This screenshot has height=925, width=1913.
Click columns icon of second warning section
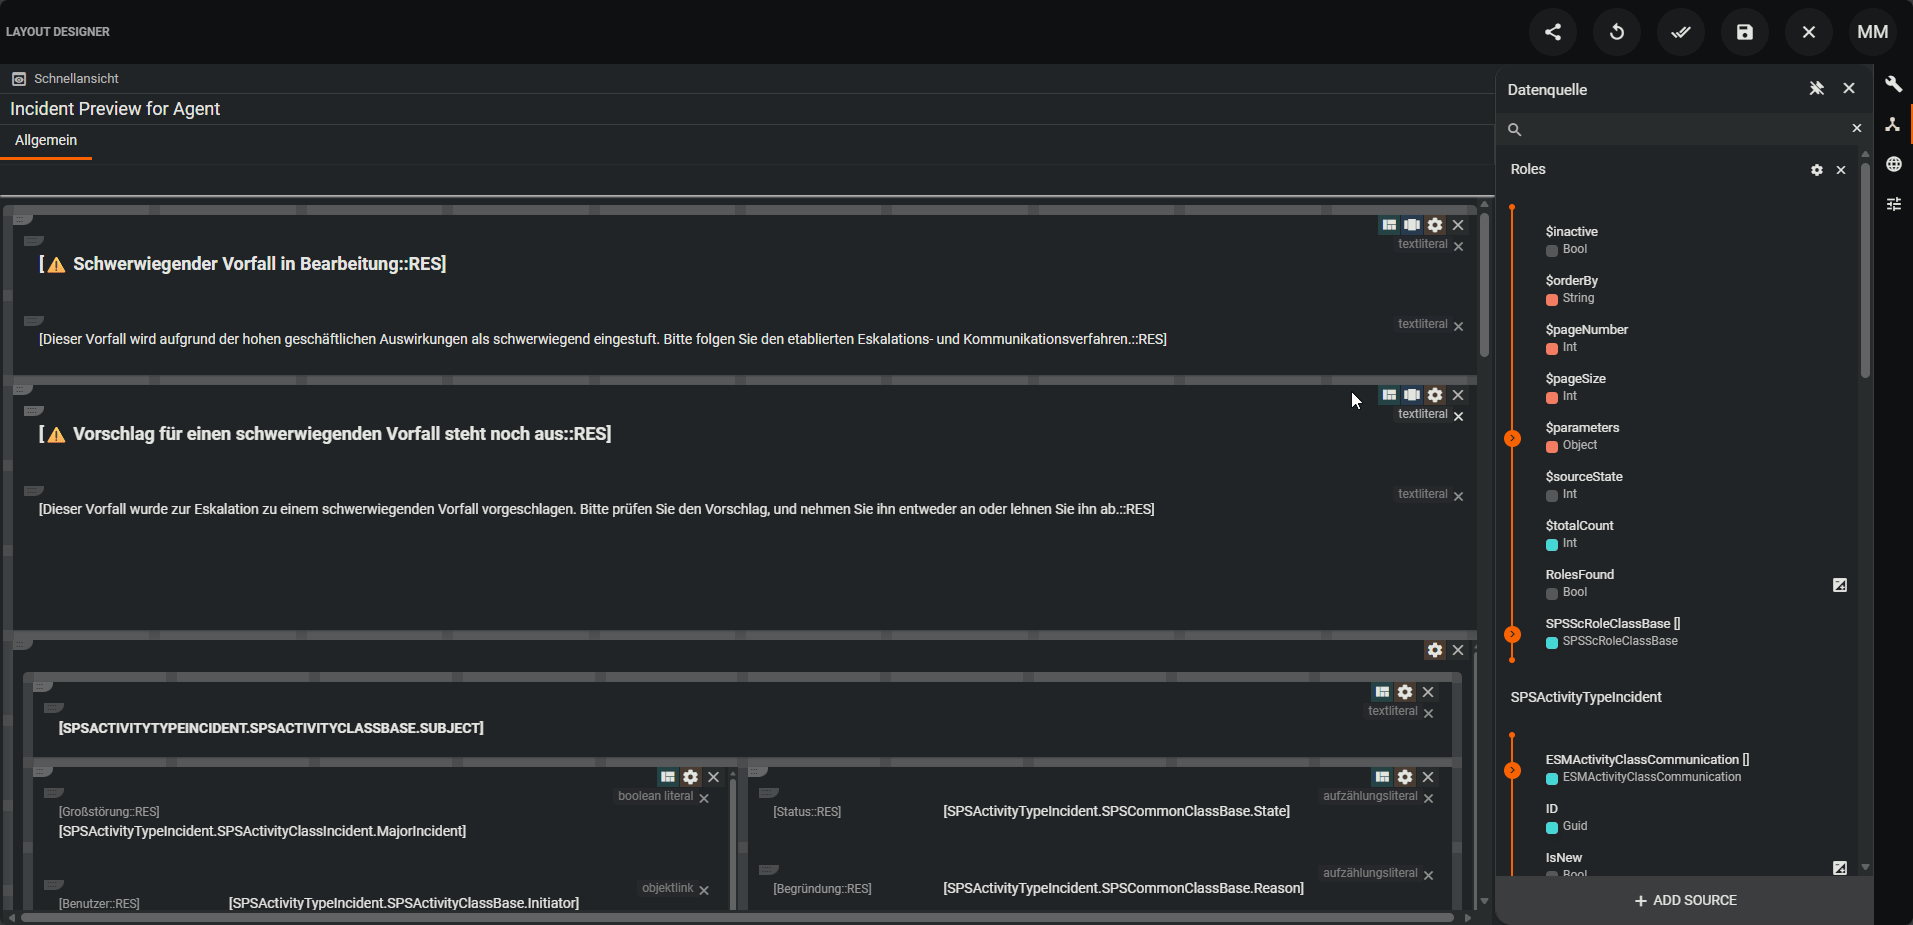coord(1411,395)
